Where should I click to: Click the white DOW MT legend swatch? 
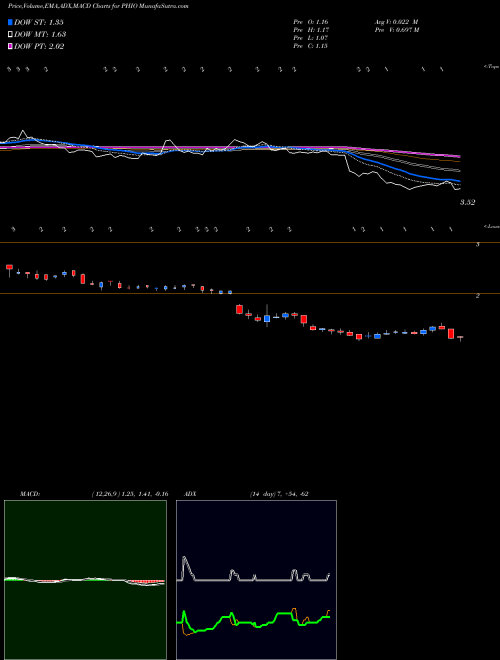click(x=10, y=35)
